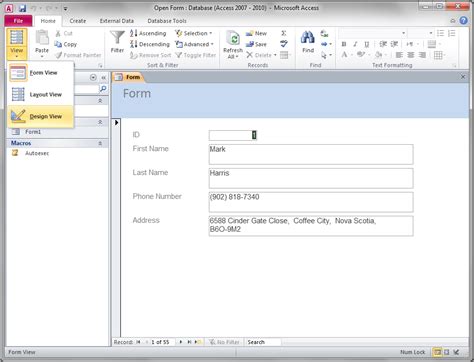
Task: Click the No Filter indicator button
Action: (x=225, y=342)
